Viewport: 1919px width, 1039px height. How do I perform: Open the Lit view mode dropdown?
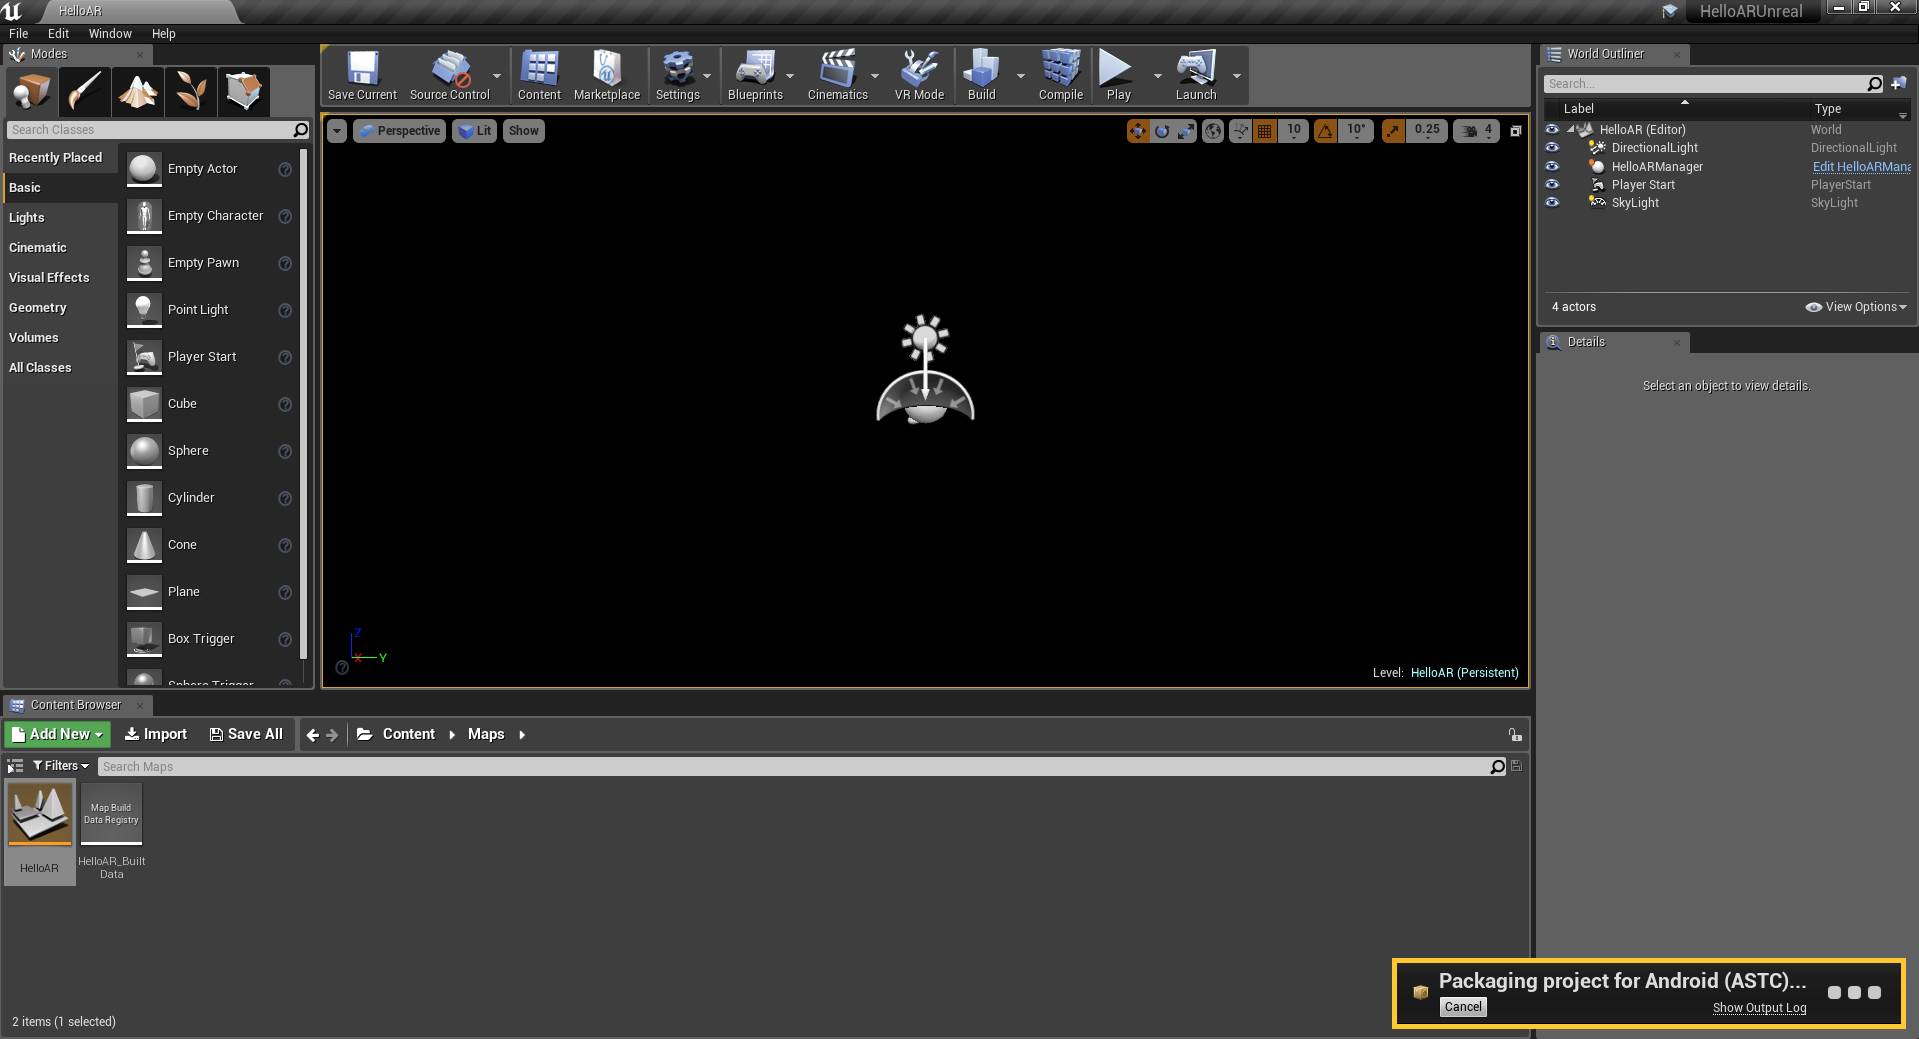click(474, 131)
